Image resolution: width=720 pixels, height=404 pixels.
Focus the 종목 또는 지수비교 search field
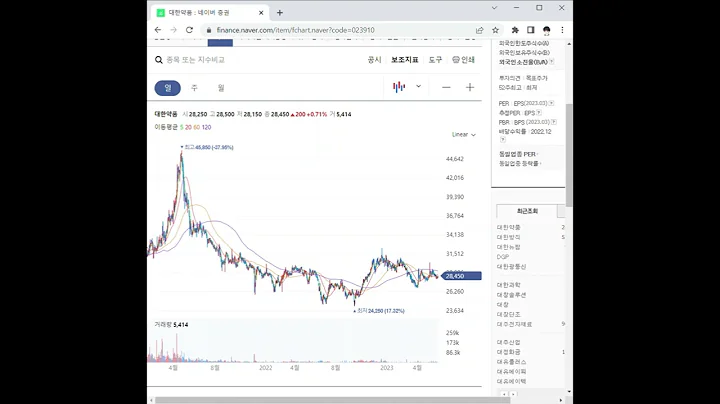pyautogui.click(x=196, y=60)
